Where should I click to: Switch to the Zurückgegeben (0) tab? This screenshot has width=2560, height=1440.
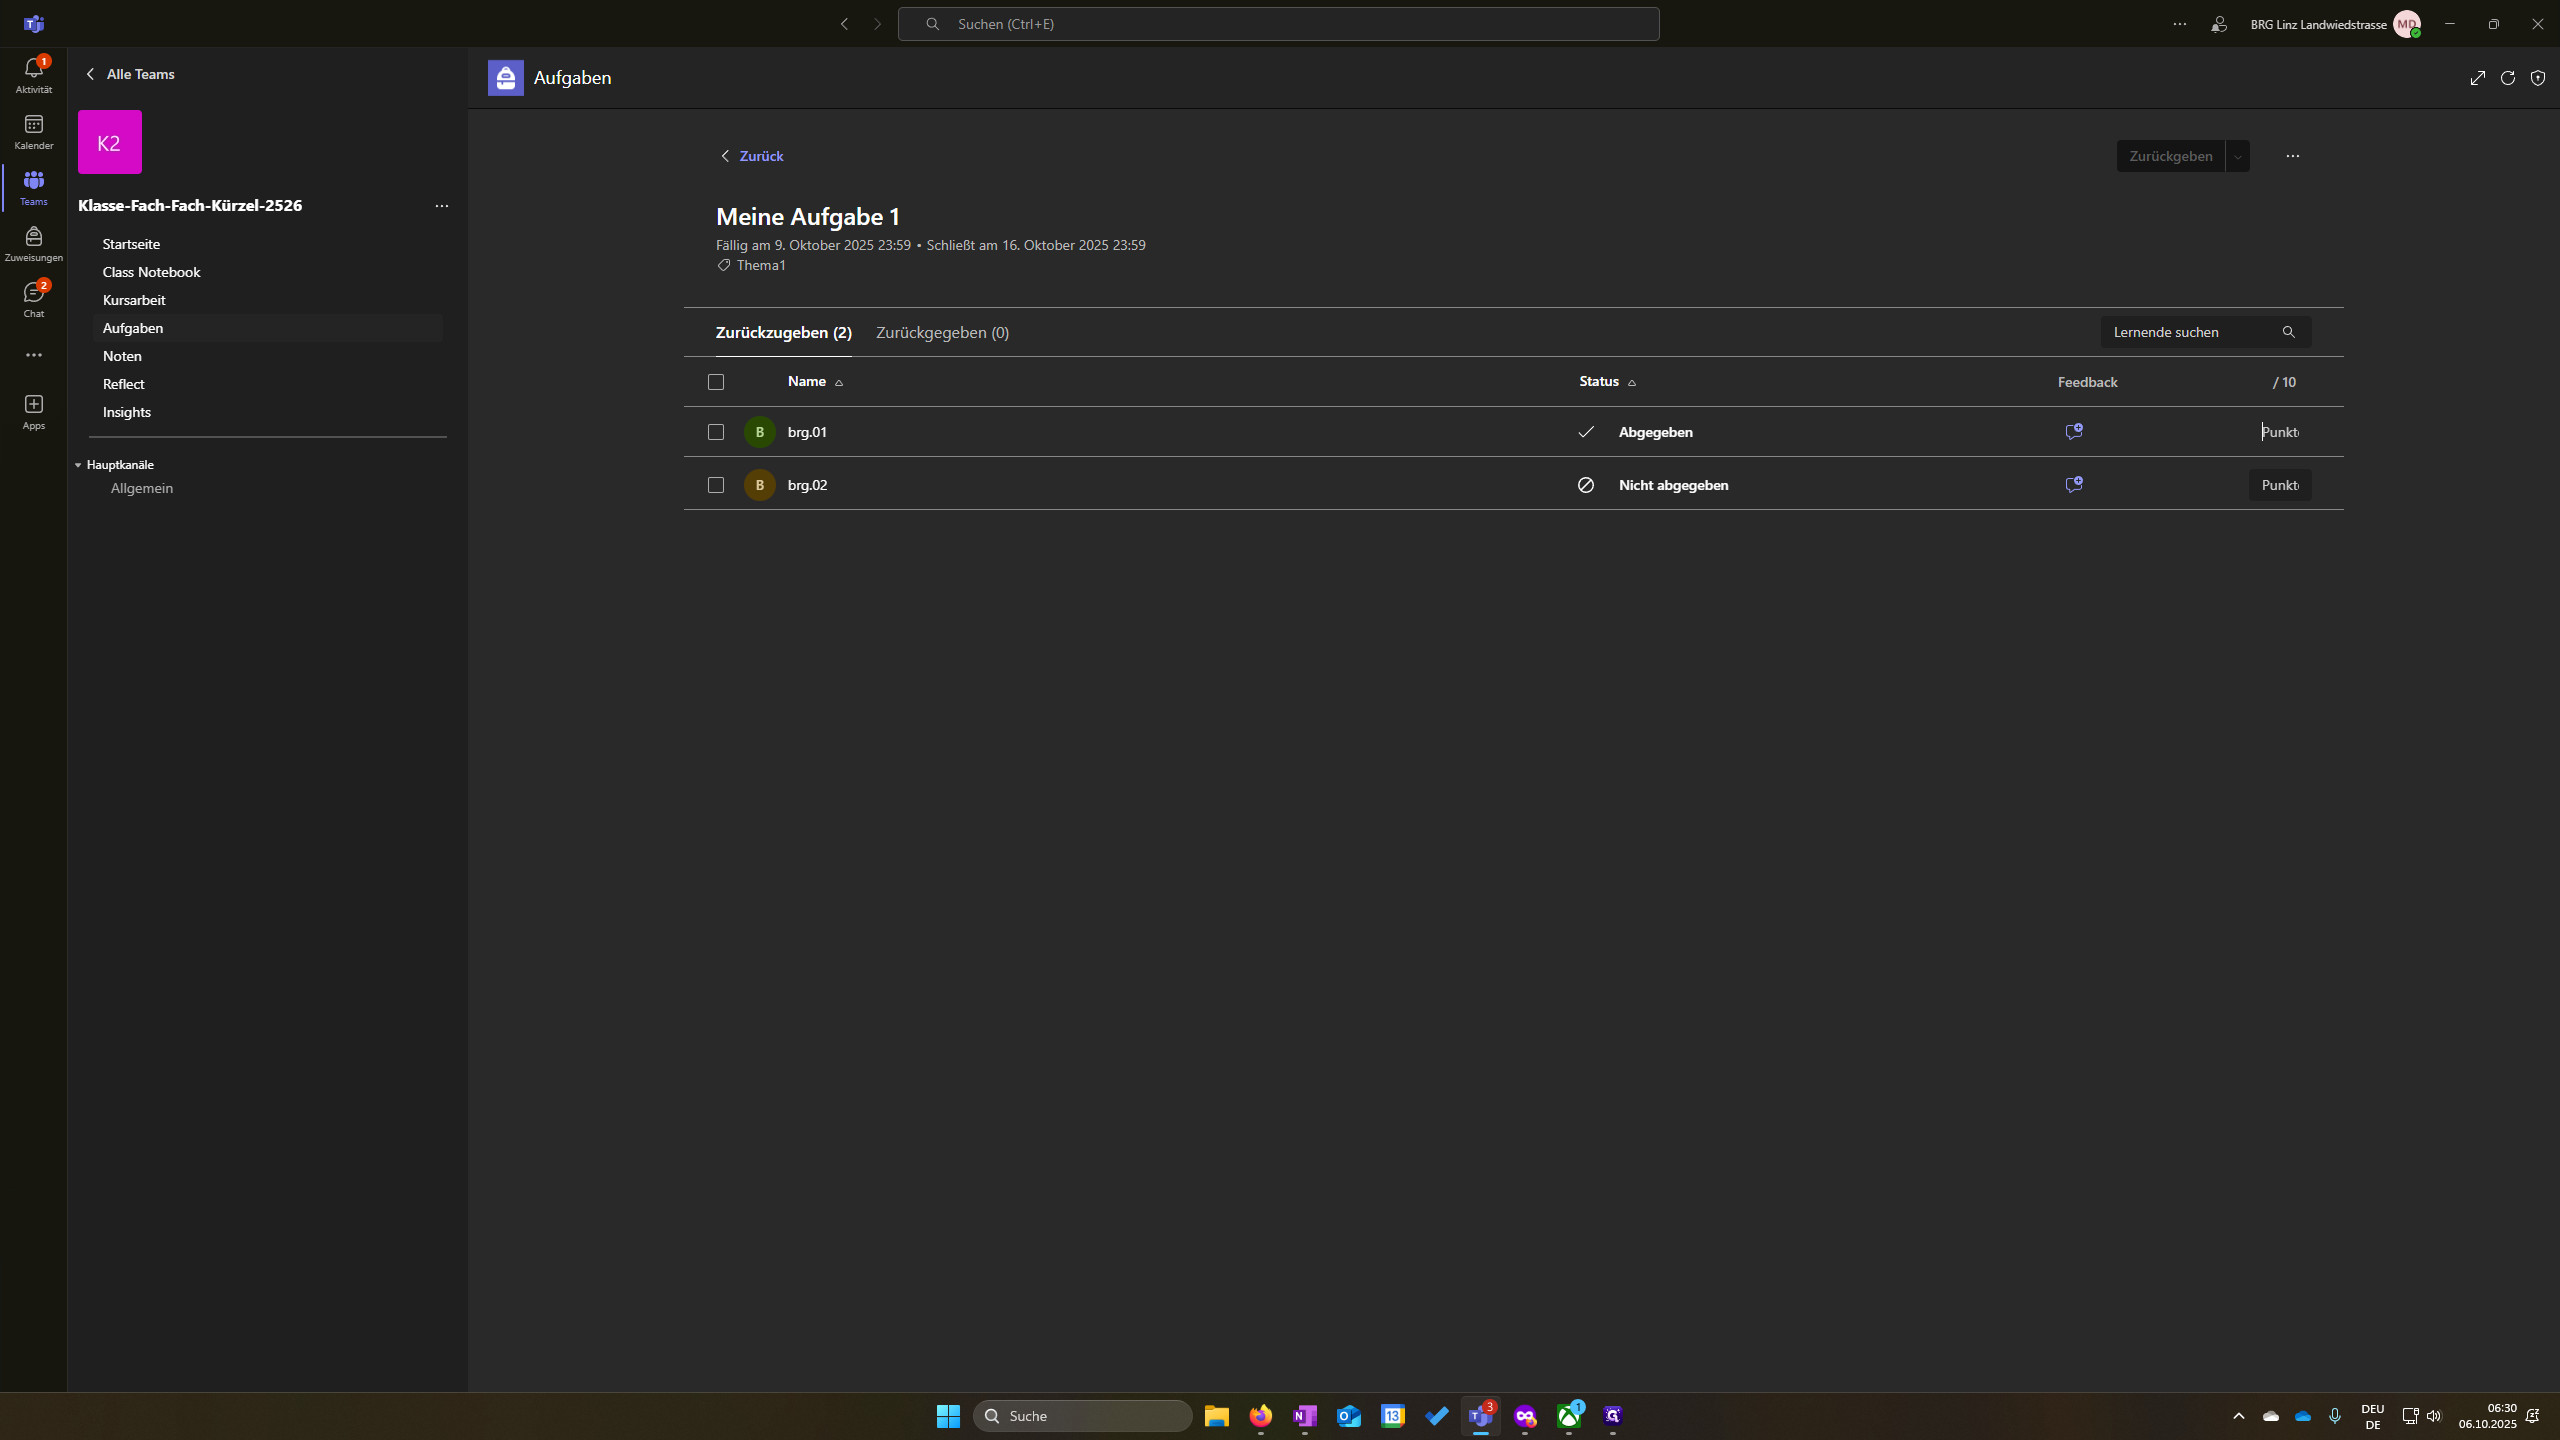(942, 333)
